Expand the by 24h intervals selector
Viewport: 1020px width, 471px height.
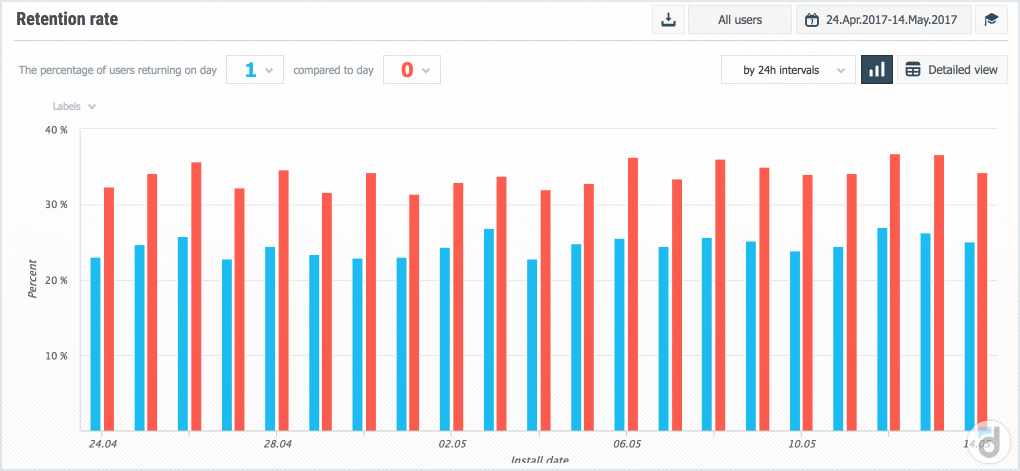click(788, 70)
